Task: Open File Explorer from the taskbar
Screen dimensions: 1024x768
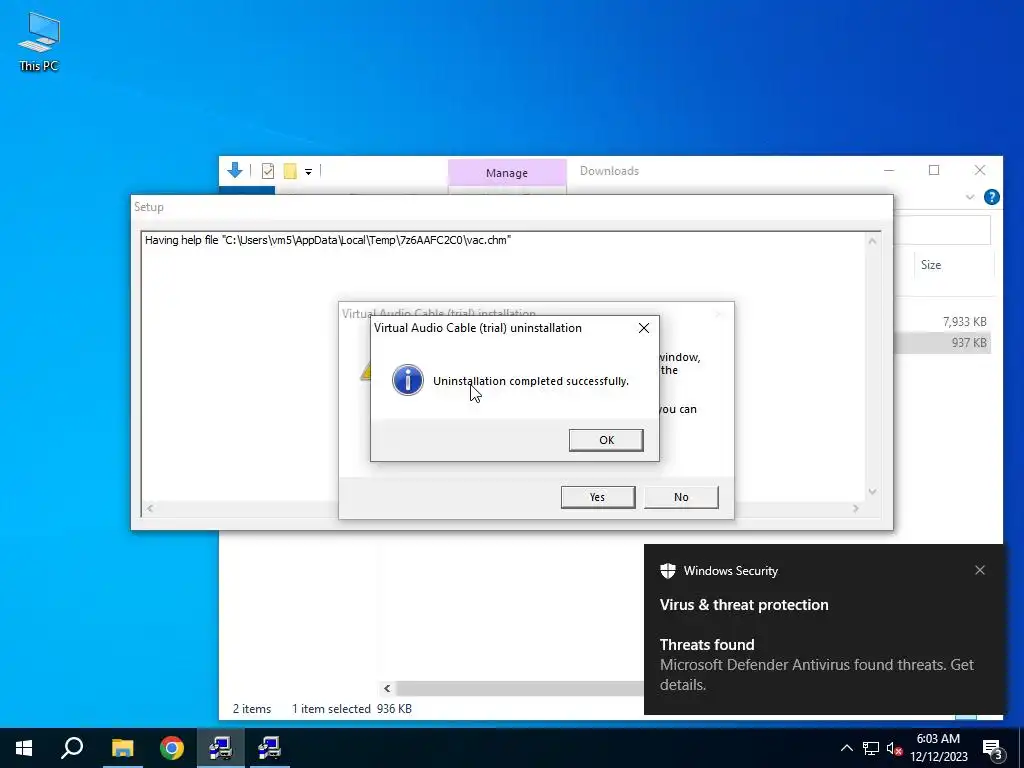Action: (122, 748)
